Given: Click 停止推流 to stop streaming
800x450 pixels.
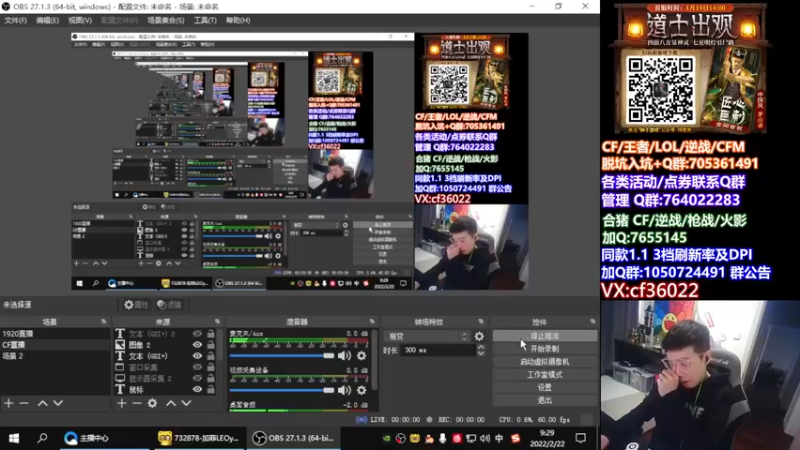Looking at the screenshot, I should pos(544,336).
